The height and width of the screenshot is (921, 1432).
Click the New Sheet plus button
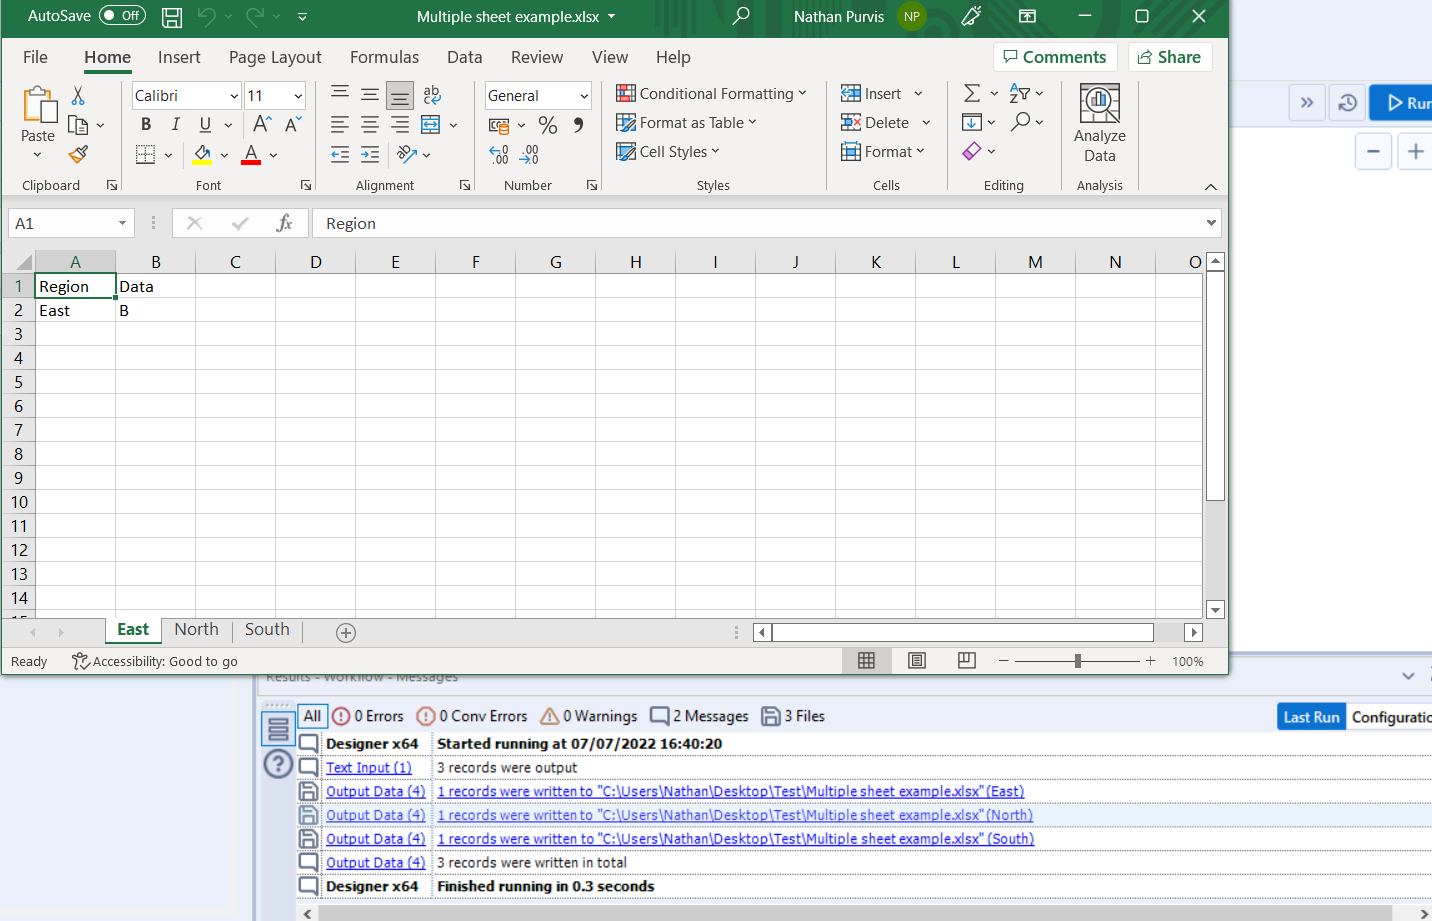pos(346,632)
